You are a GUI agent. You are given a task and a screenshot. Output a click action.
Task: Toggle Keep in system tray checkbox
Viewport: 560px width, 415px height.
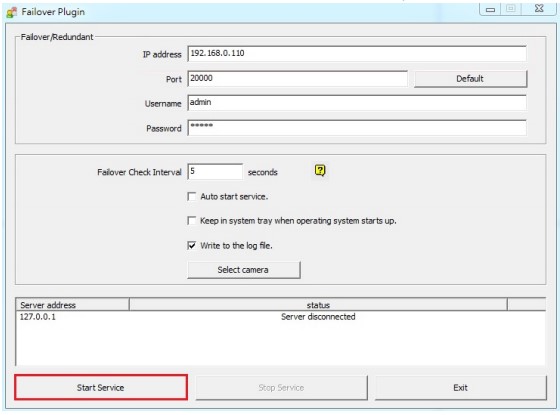pyautogui.click(x=192, y=221)
